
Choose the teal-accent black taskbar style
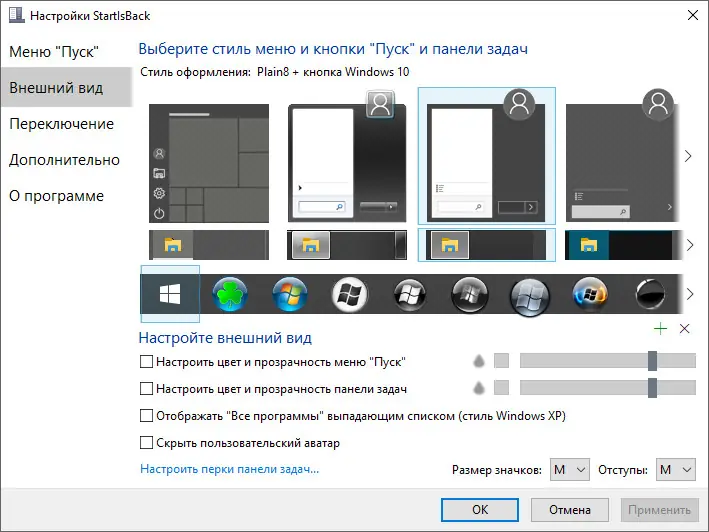[x=623, y=245]
